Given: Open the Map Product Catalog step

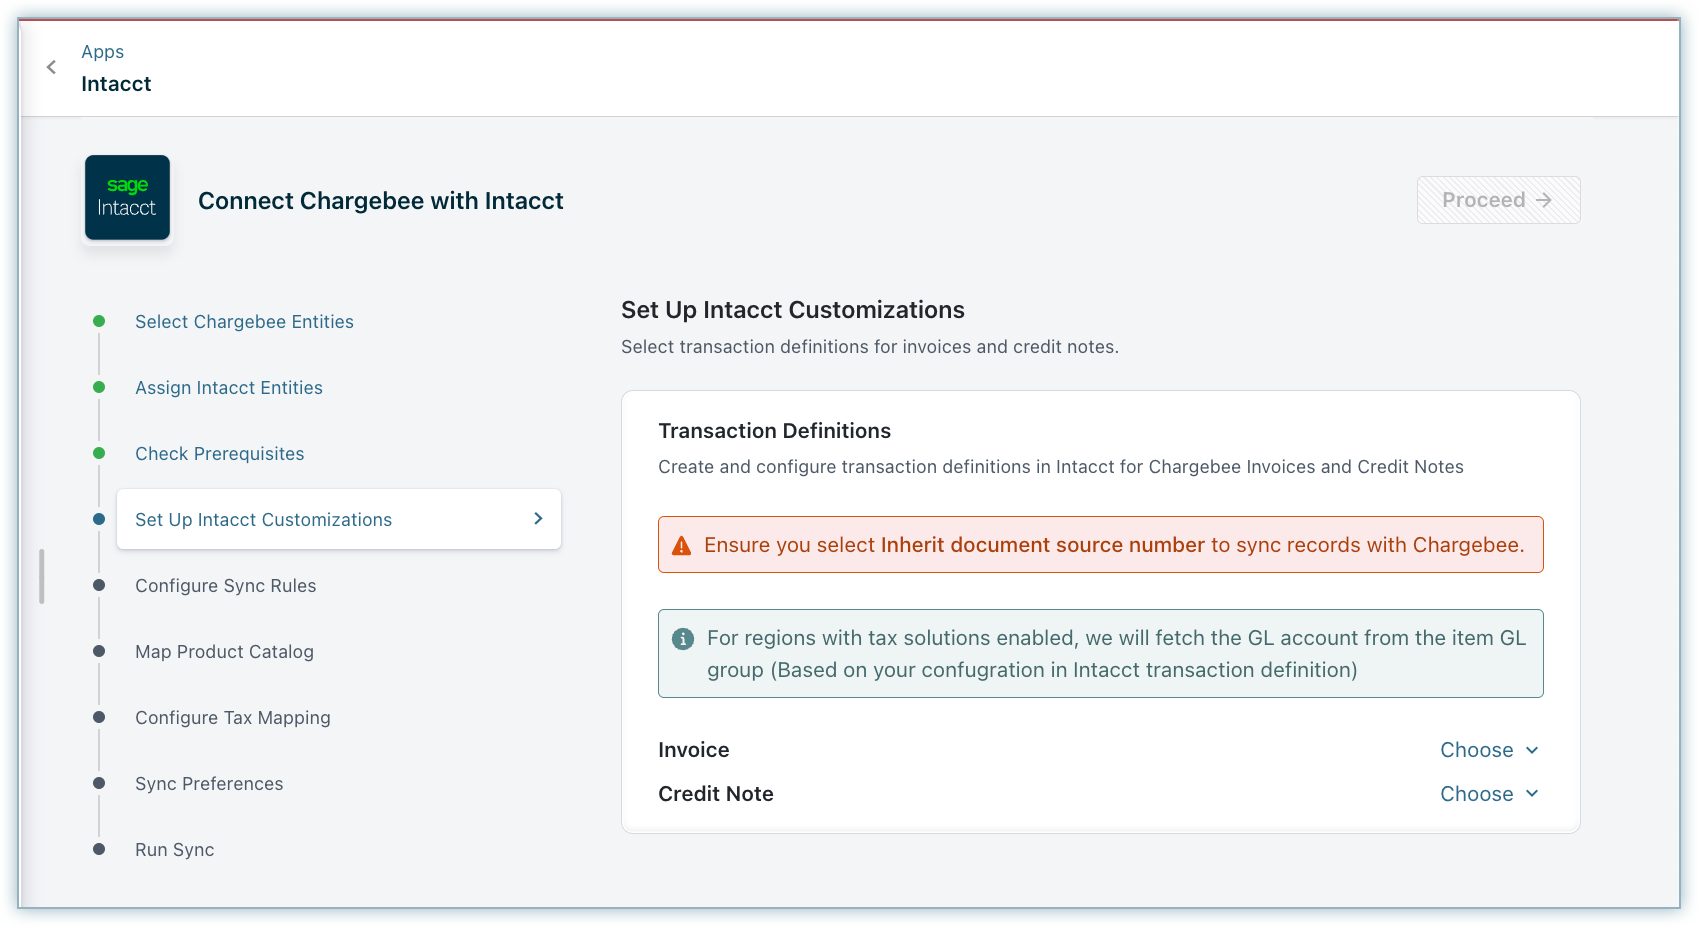Looking at the screenshot, I should (x=224, y=652).
